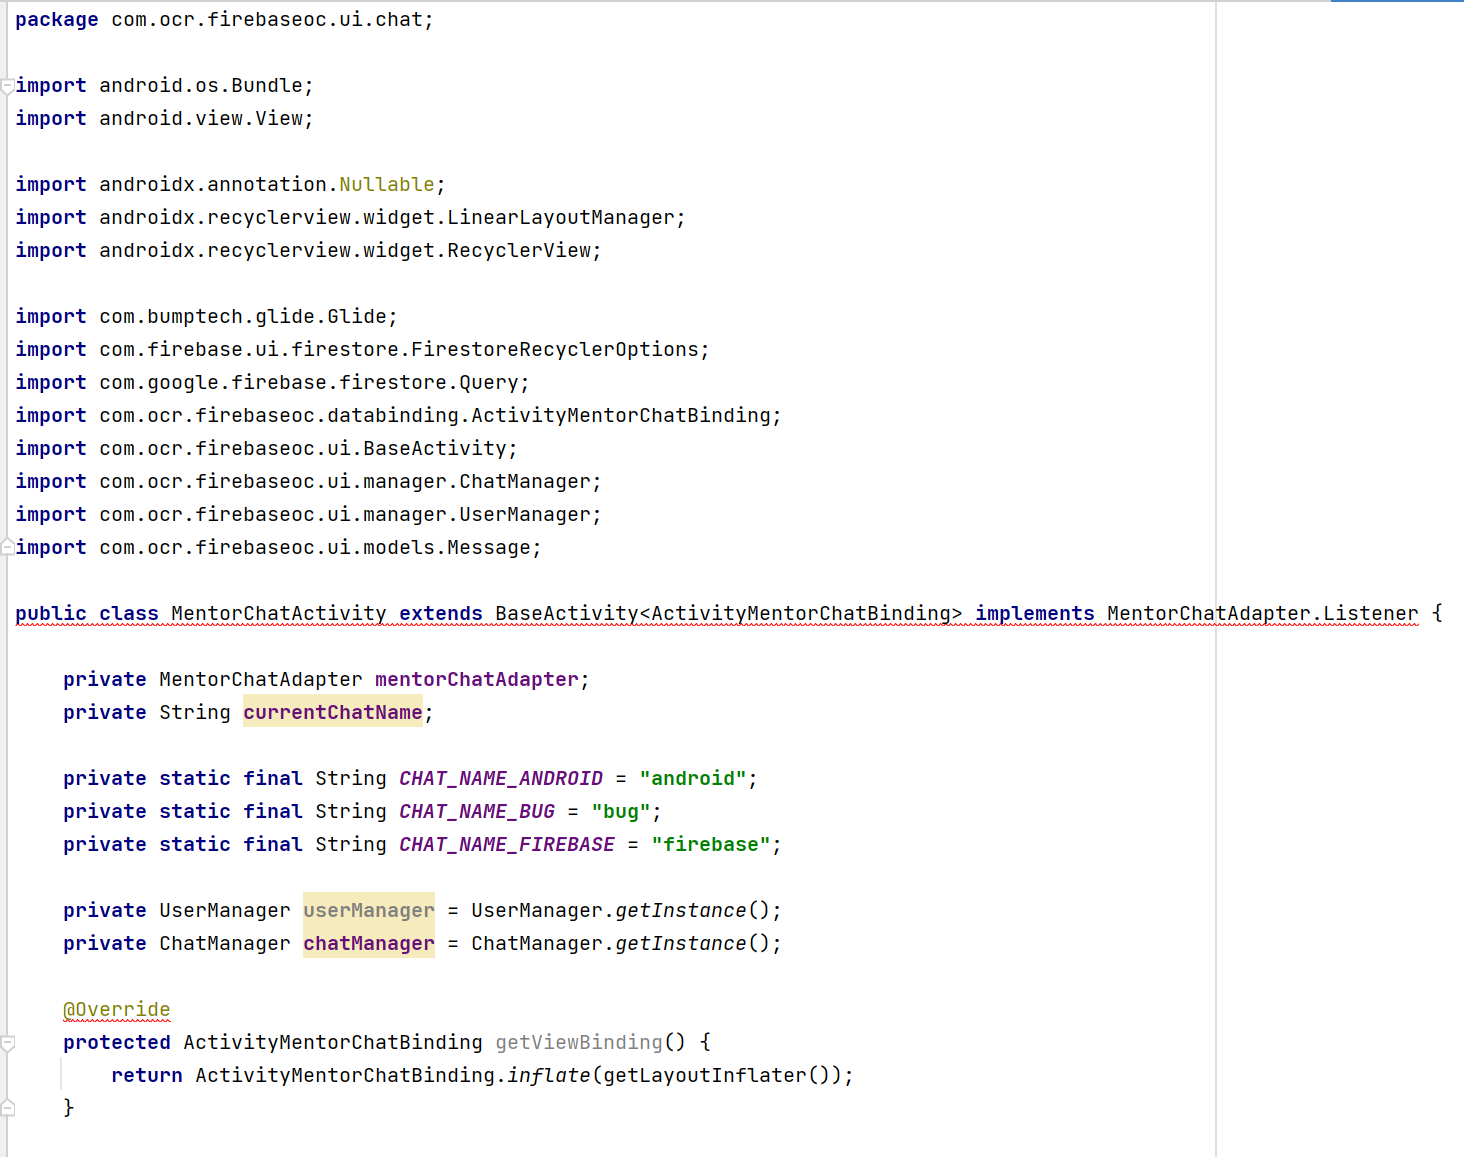Click the return keyword

[147, 1076]
